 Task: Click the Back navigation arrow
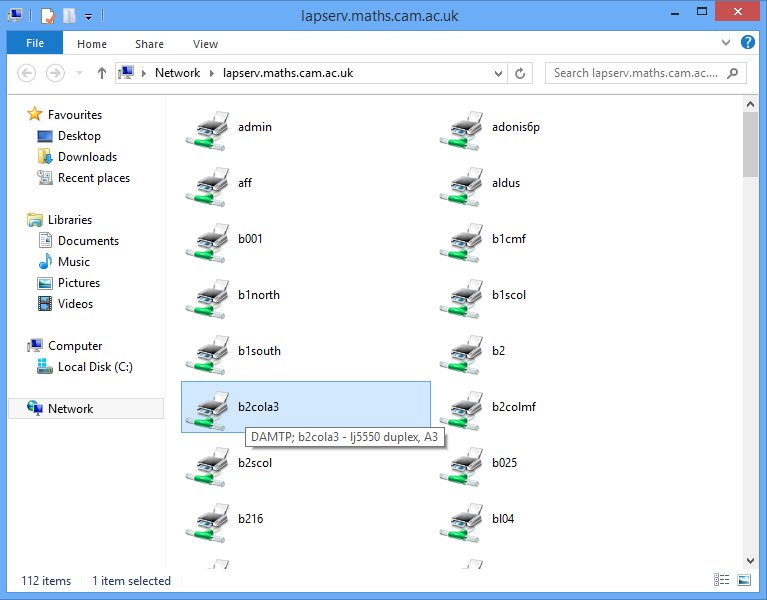pos(27,73)
